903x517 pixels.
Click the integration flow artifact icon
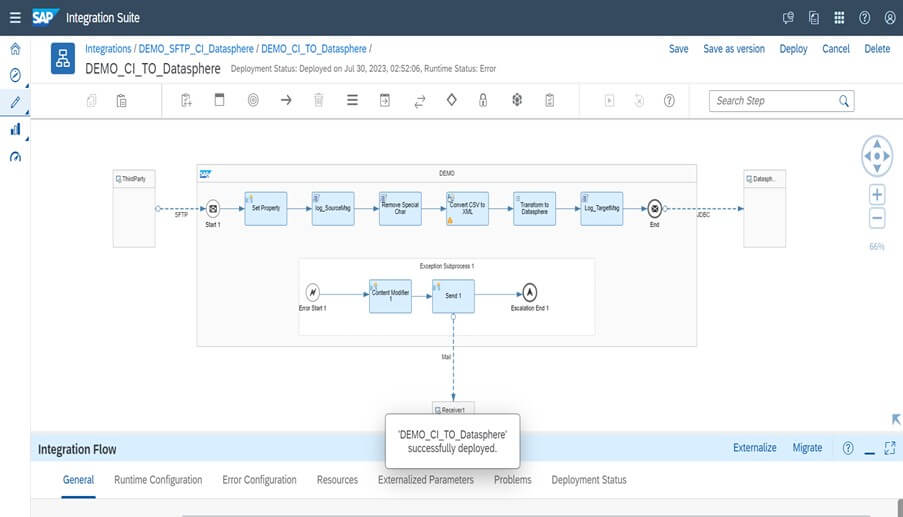[63, 58]
